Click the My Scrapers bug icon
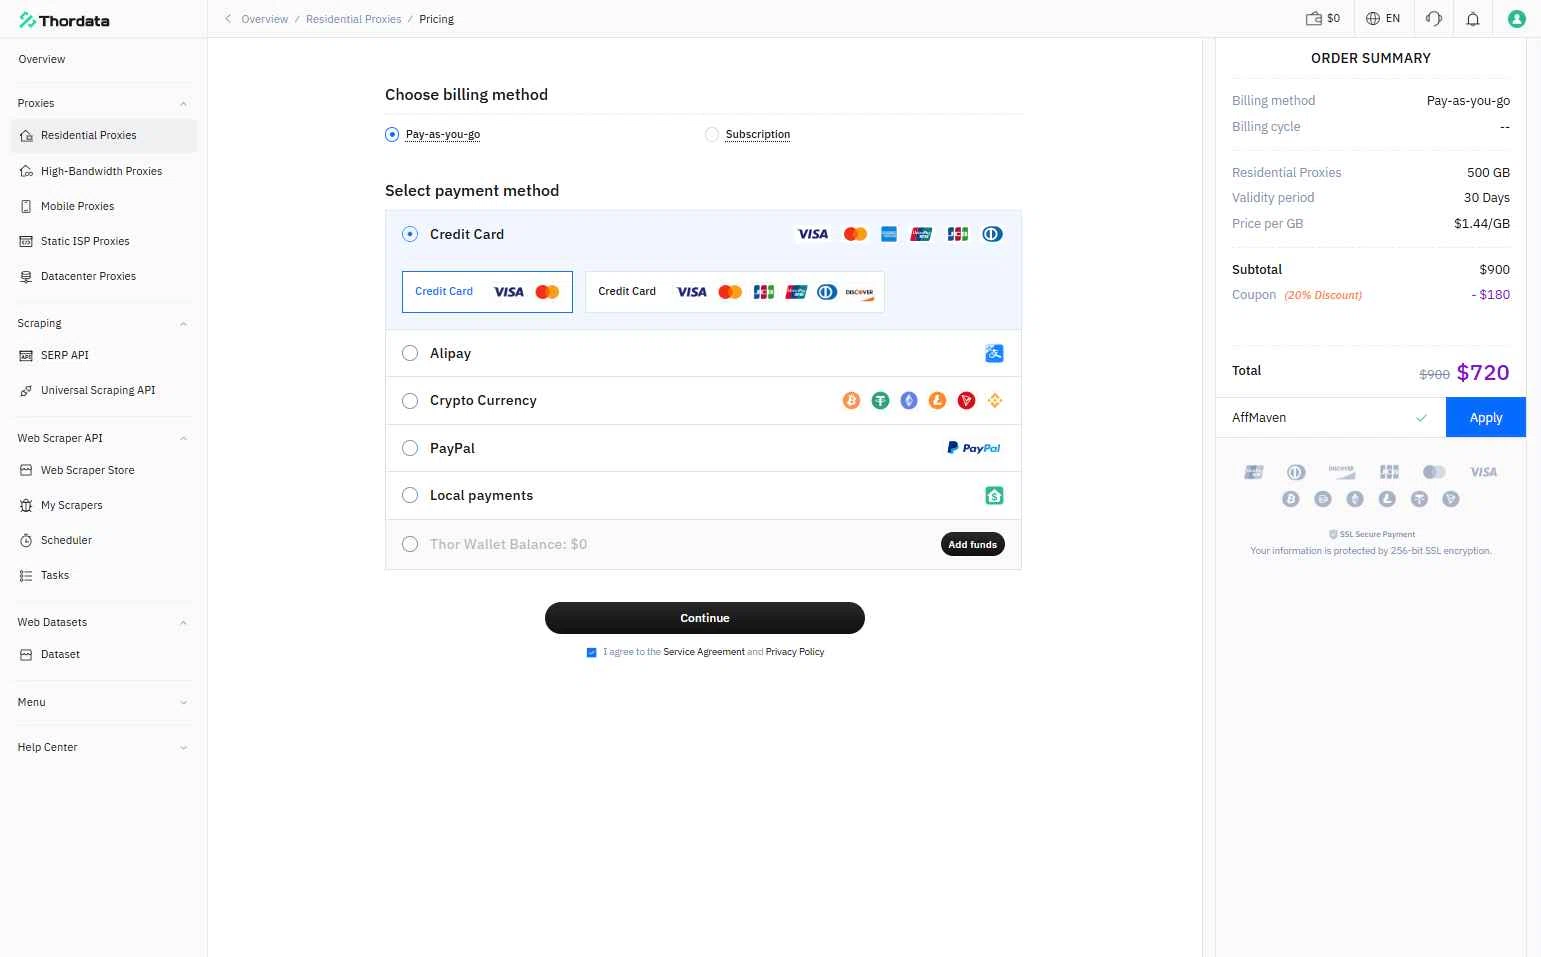 tap(27, 506)
